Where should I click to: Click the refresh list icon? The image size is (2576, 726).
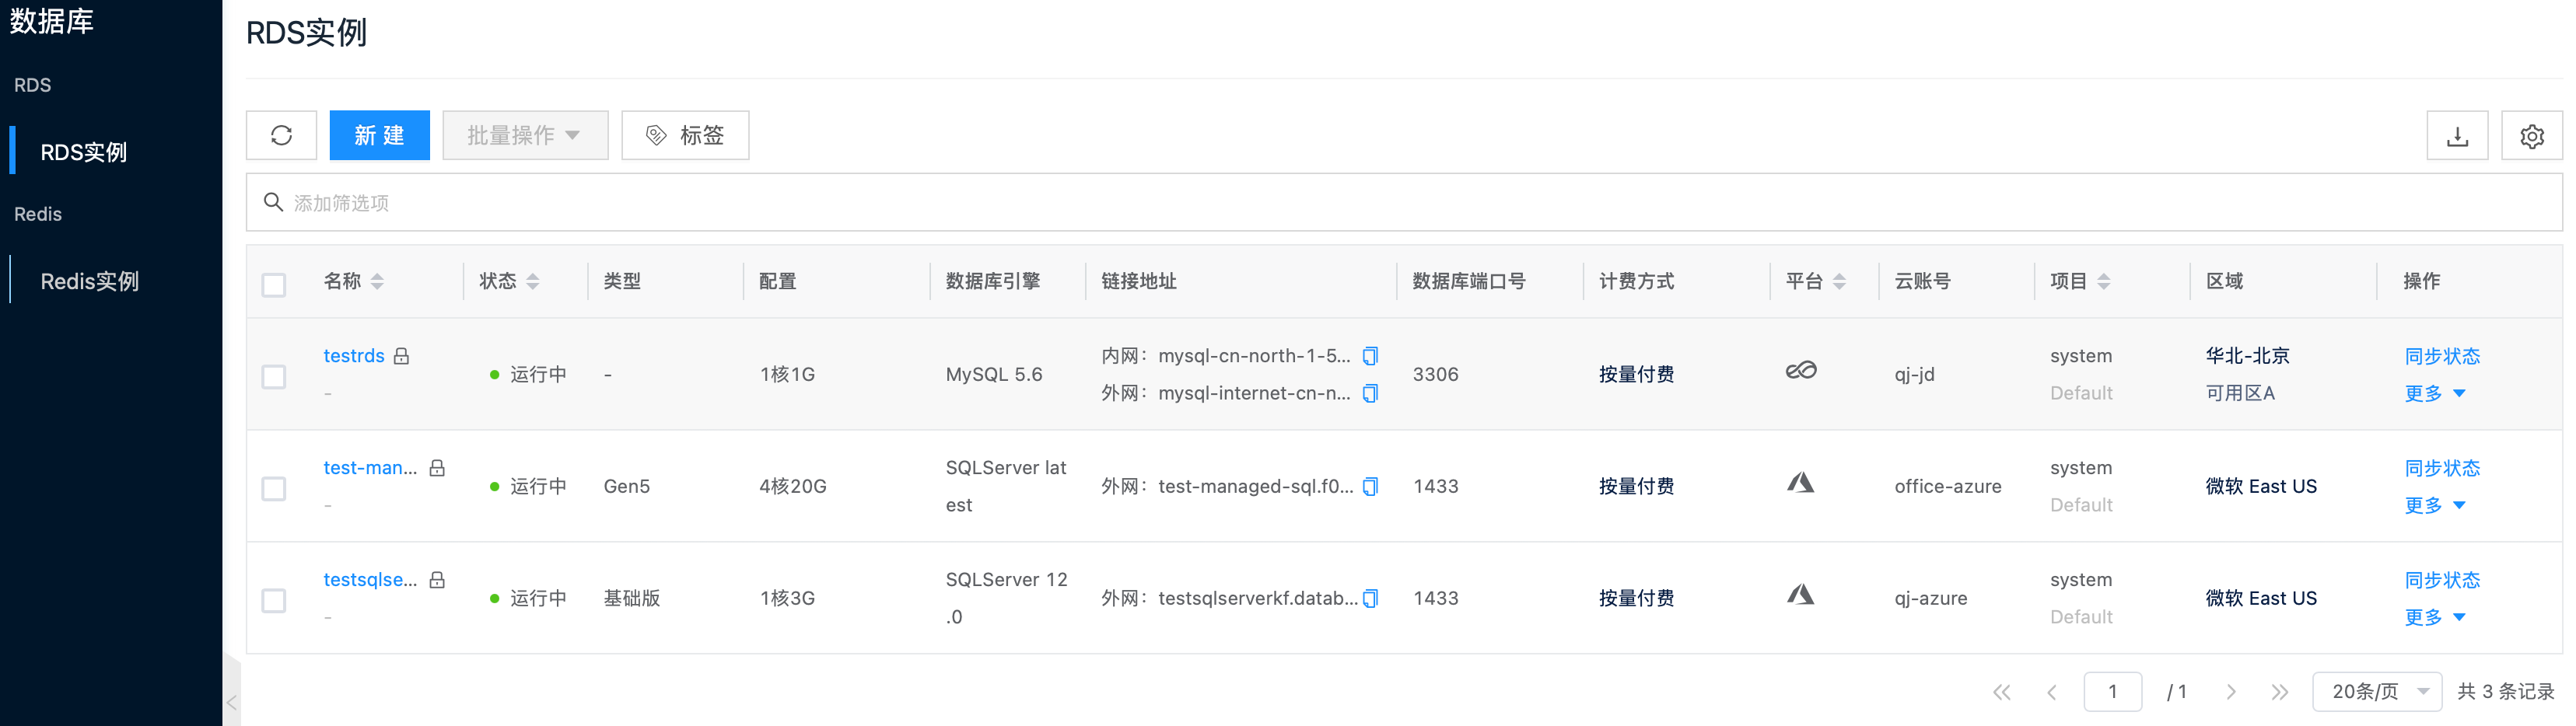[x=281, y=135]
